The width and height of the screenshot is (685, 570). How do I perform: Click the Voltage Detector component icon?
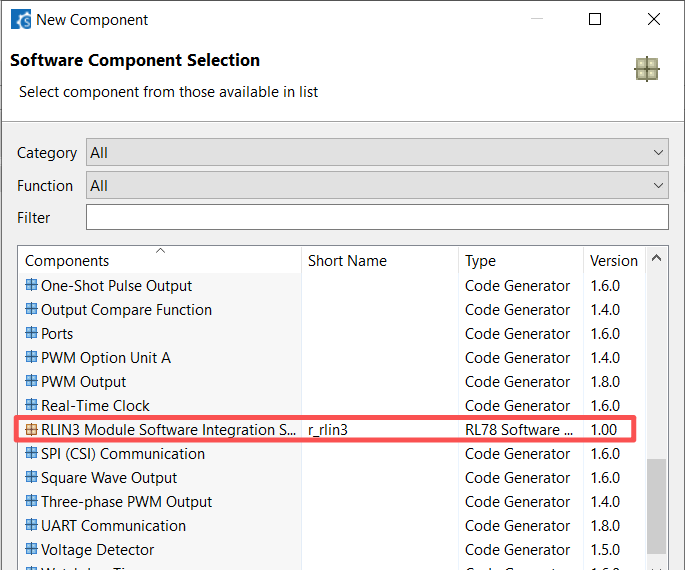(31, 550)
